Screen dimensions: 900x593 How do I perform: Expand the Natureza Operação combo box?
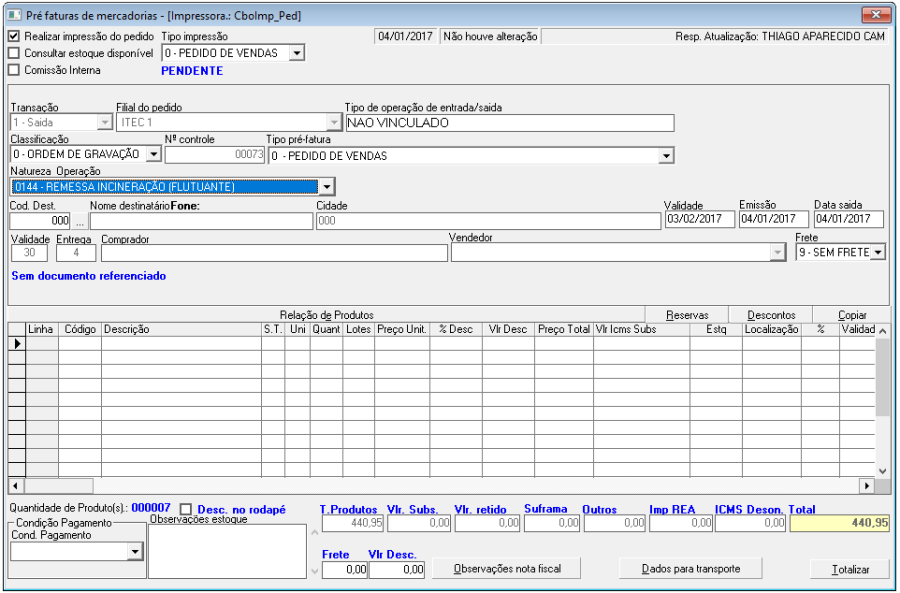[x=326, y=187]
